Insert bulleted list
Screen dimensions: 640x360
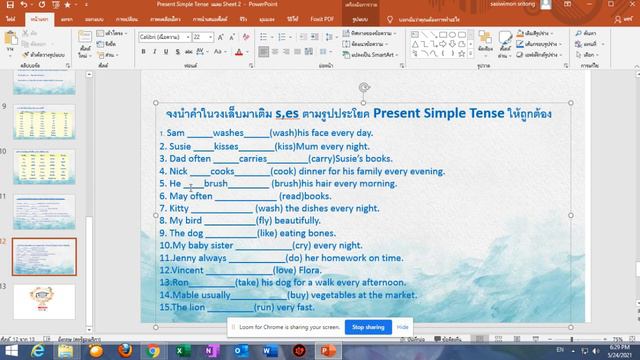tap(263, 37)
